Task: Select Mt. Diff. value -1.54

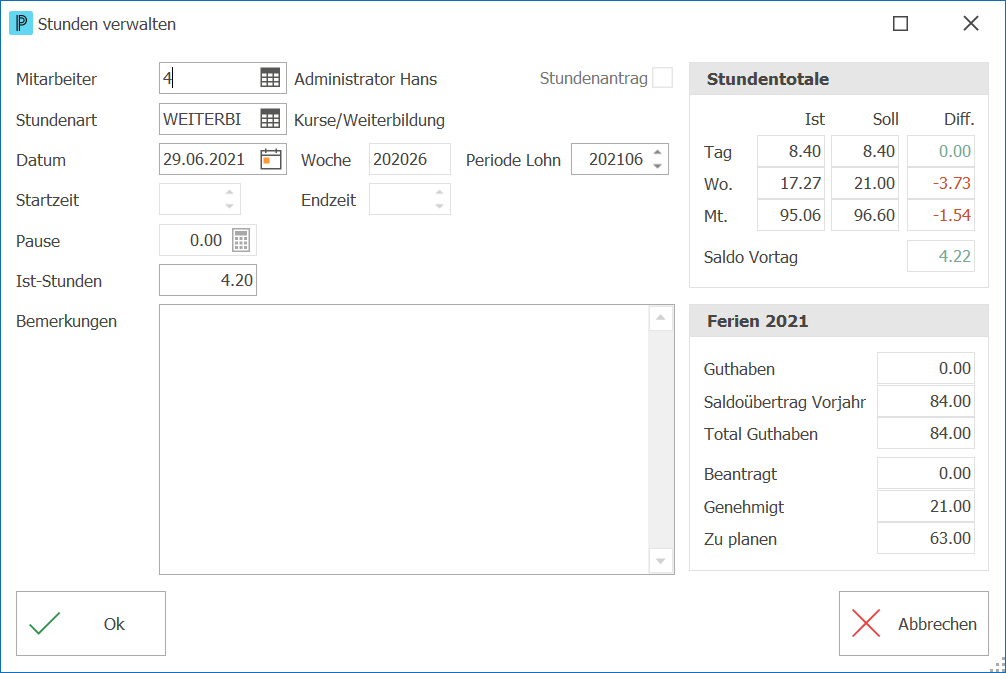Action: point(941,216)
